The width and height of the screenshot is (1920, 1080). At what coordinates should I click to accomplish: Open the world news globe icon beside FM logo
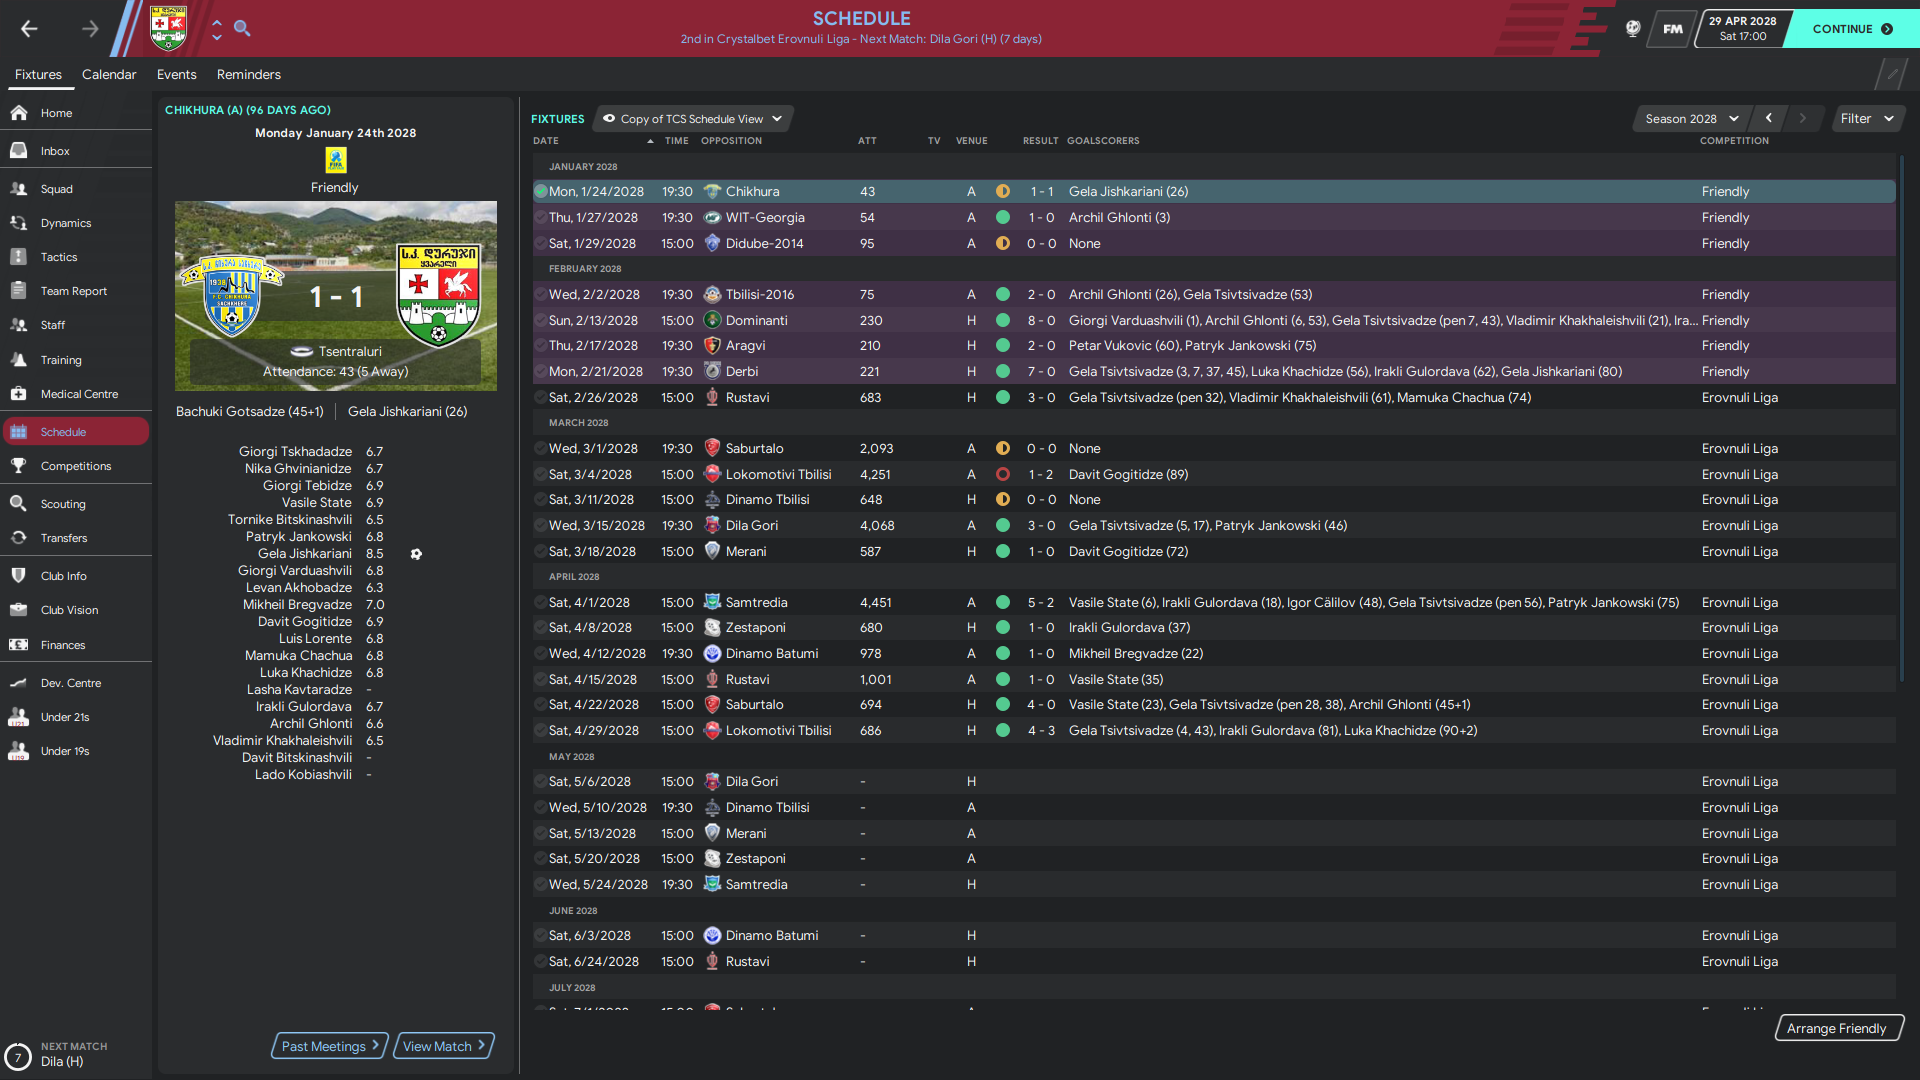[1631, 29]
